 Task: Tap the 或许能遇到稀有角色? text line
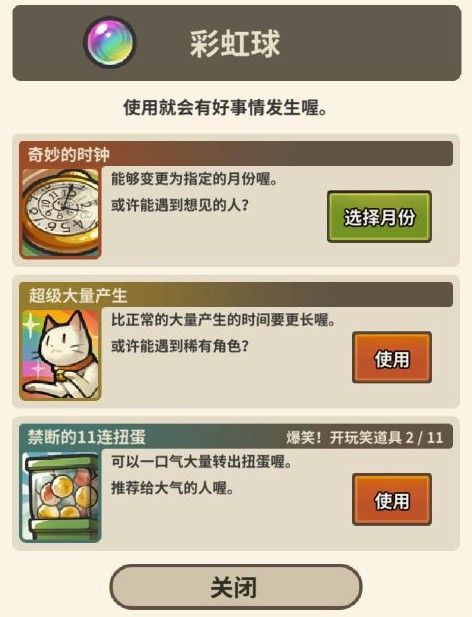tap(180, 346)
